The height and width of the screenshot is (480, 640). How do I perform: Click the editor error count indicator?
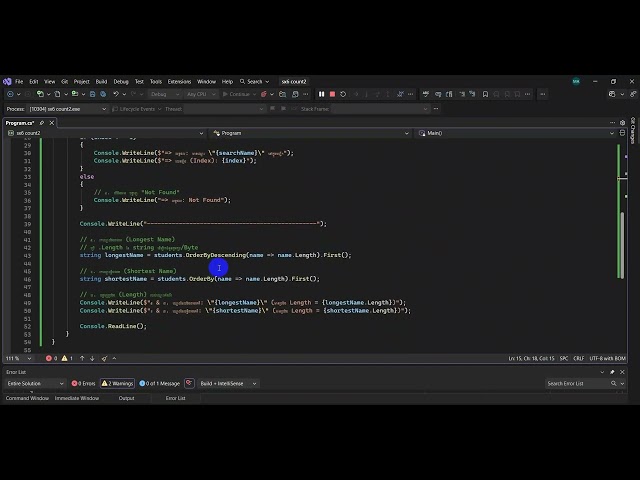(51, 358)
